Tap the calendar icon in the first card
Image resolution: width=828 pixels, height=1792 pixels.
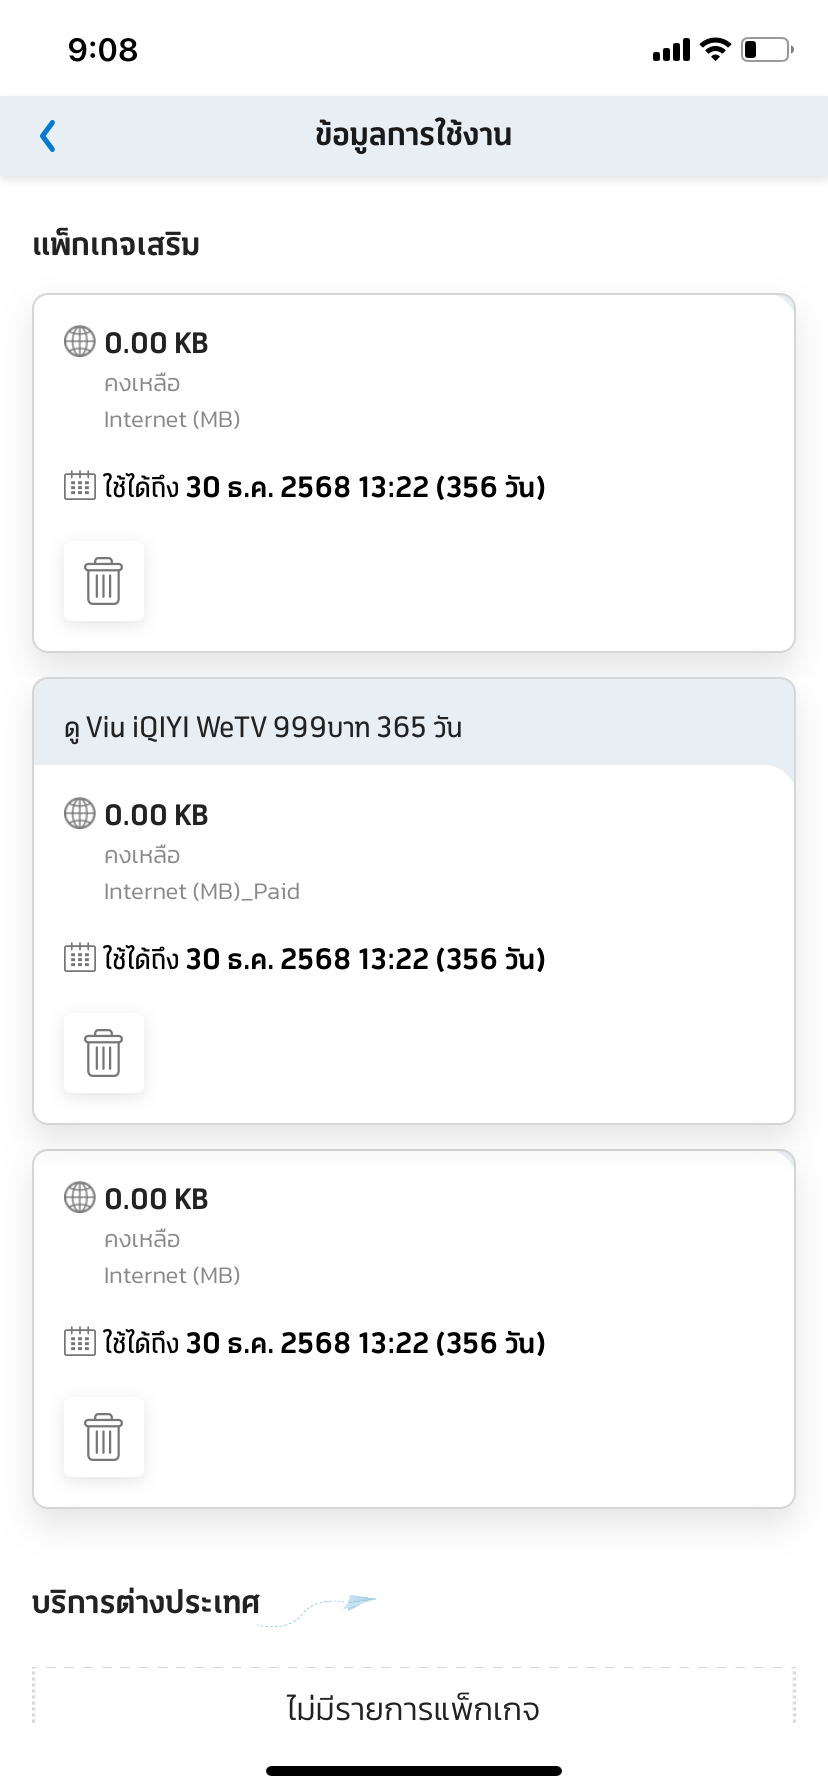tap(80, 486)
